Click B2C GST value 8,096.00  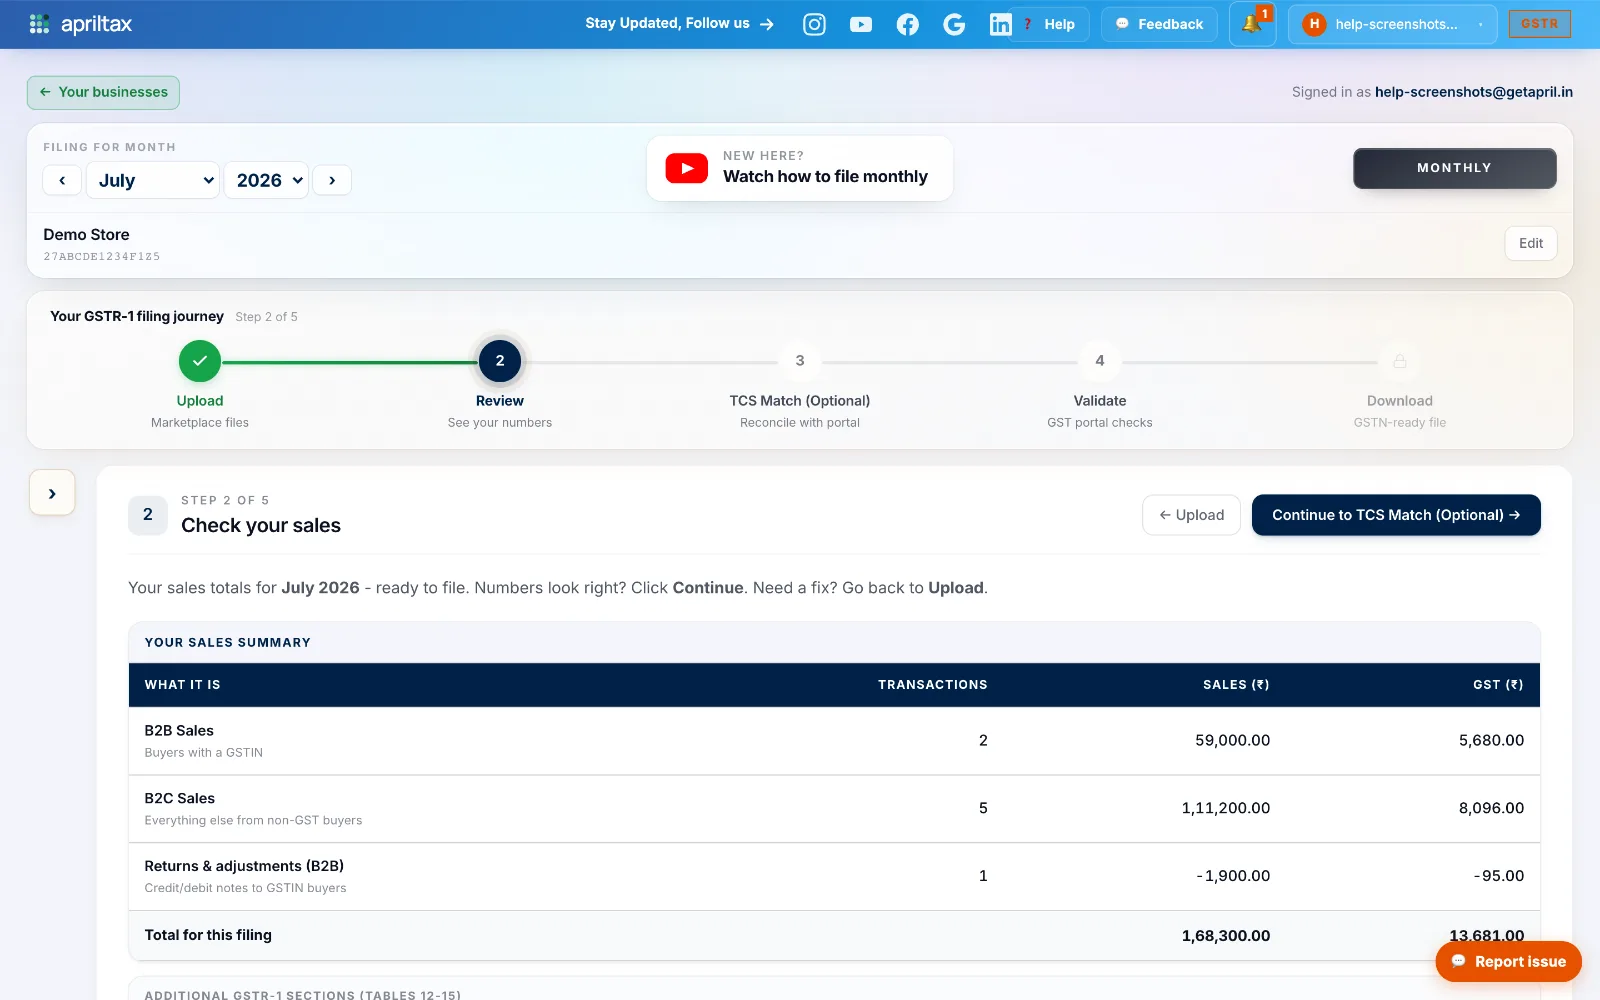tap(1491, 808)
